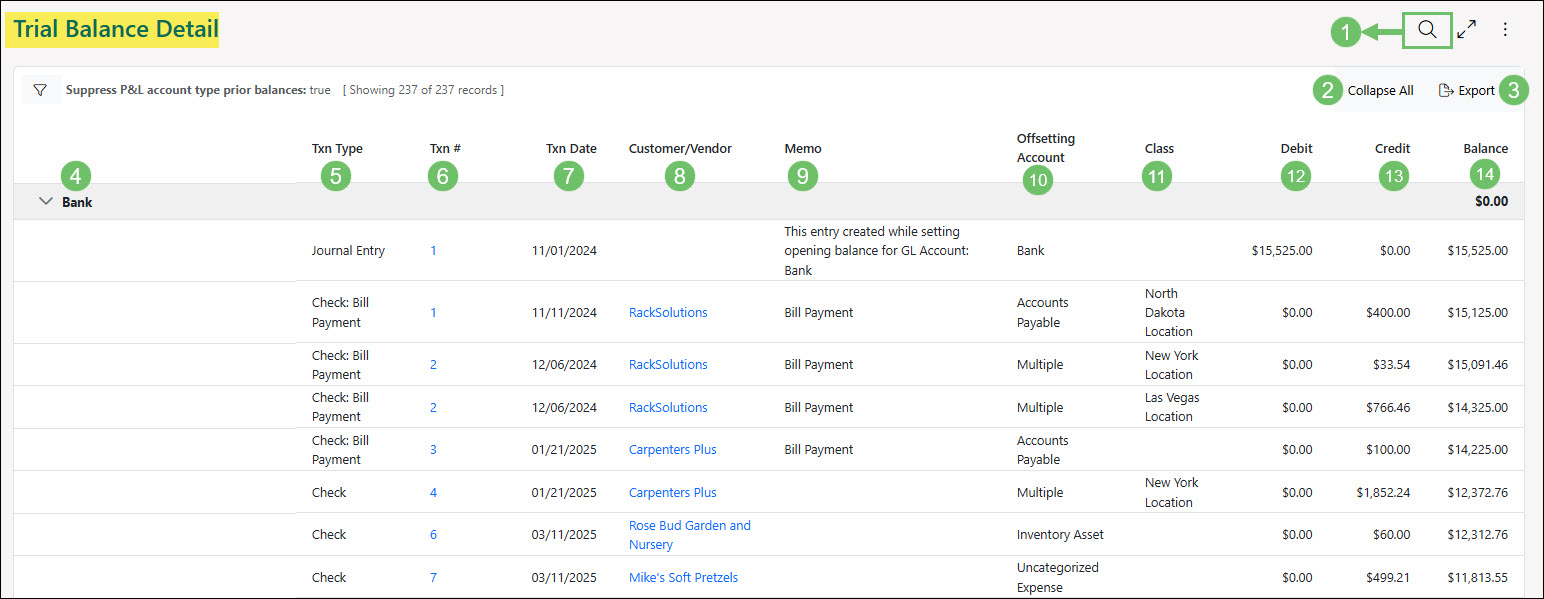The height and width of the screenshot is (599, 1544).
Task: Click the Offsetting Account column header
Action: 1046,148
